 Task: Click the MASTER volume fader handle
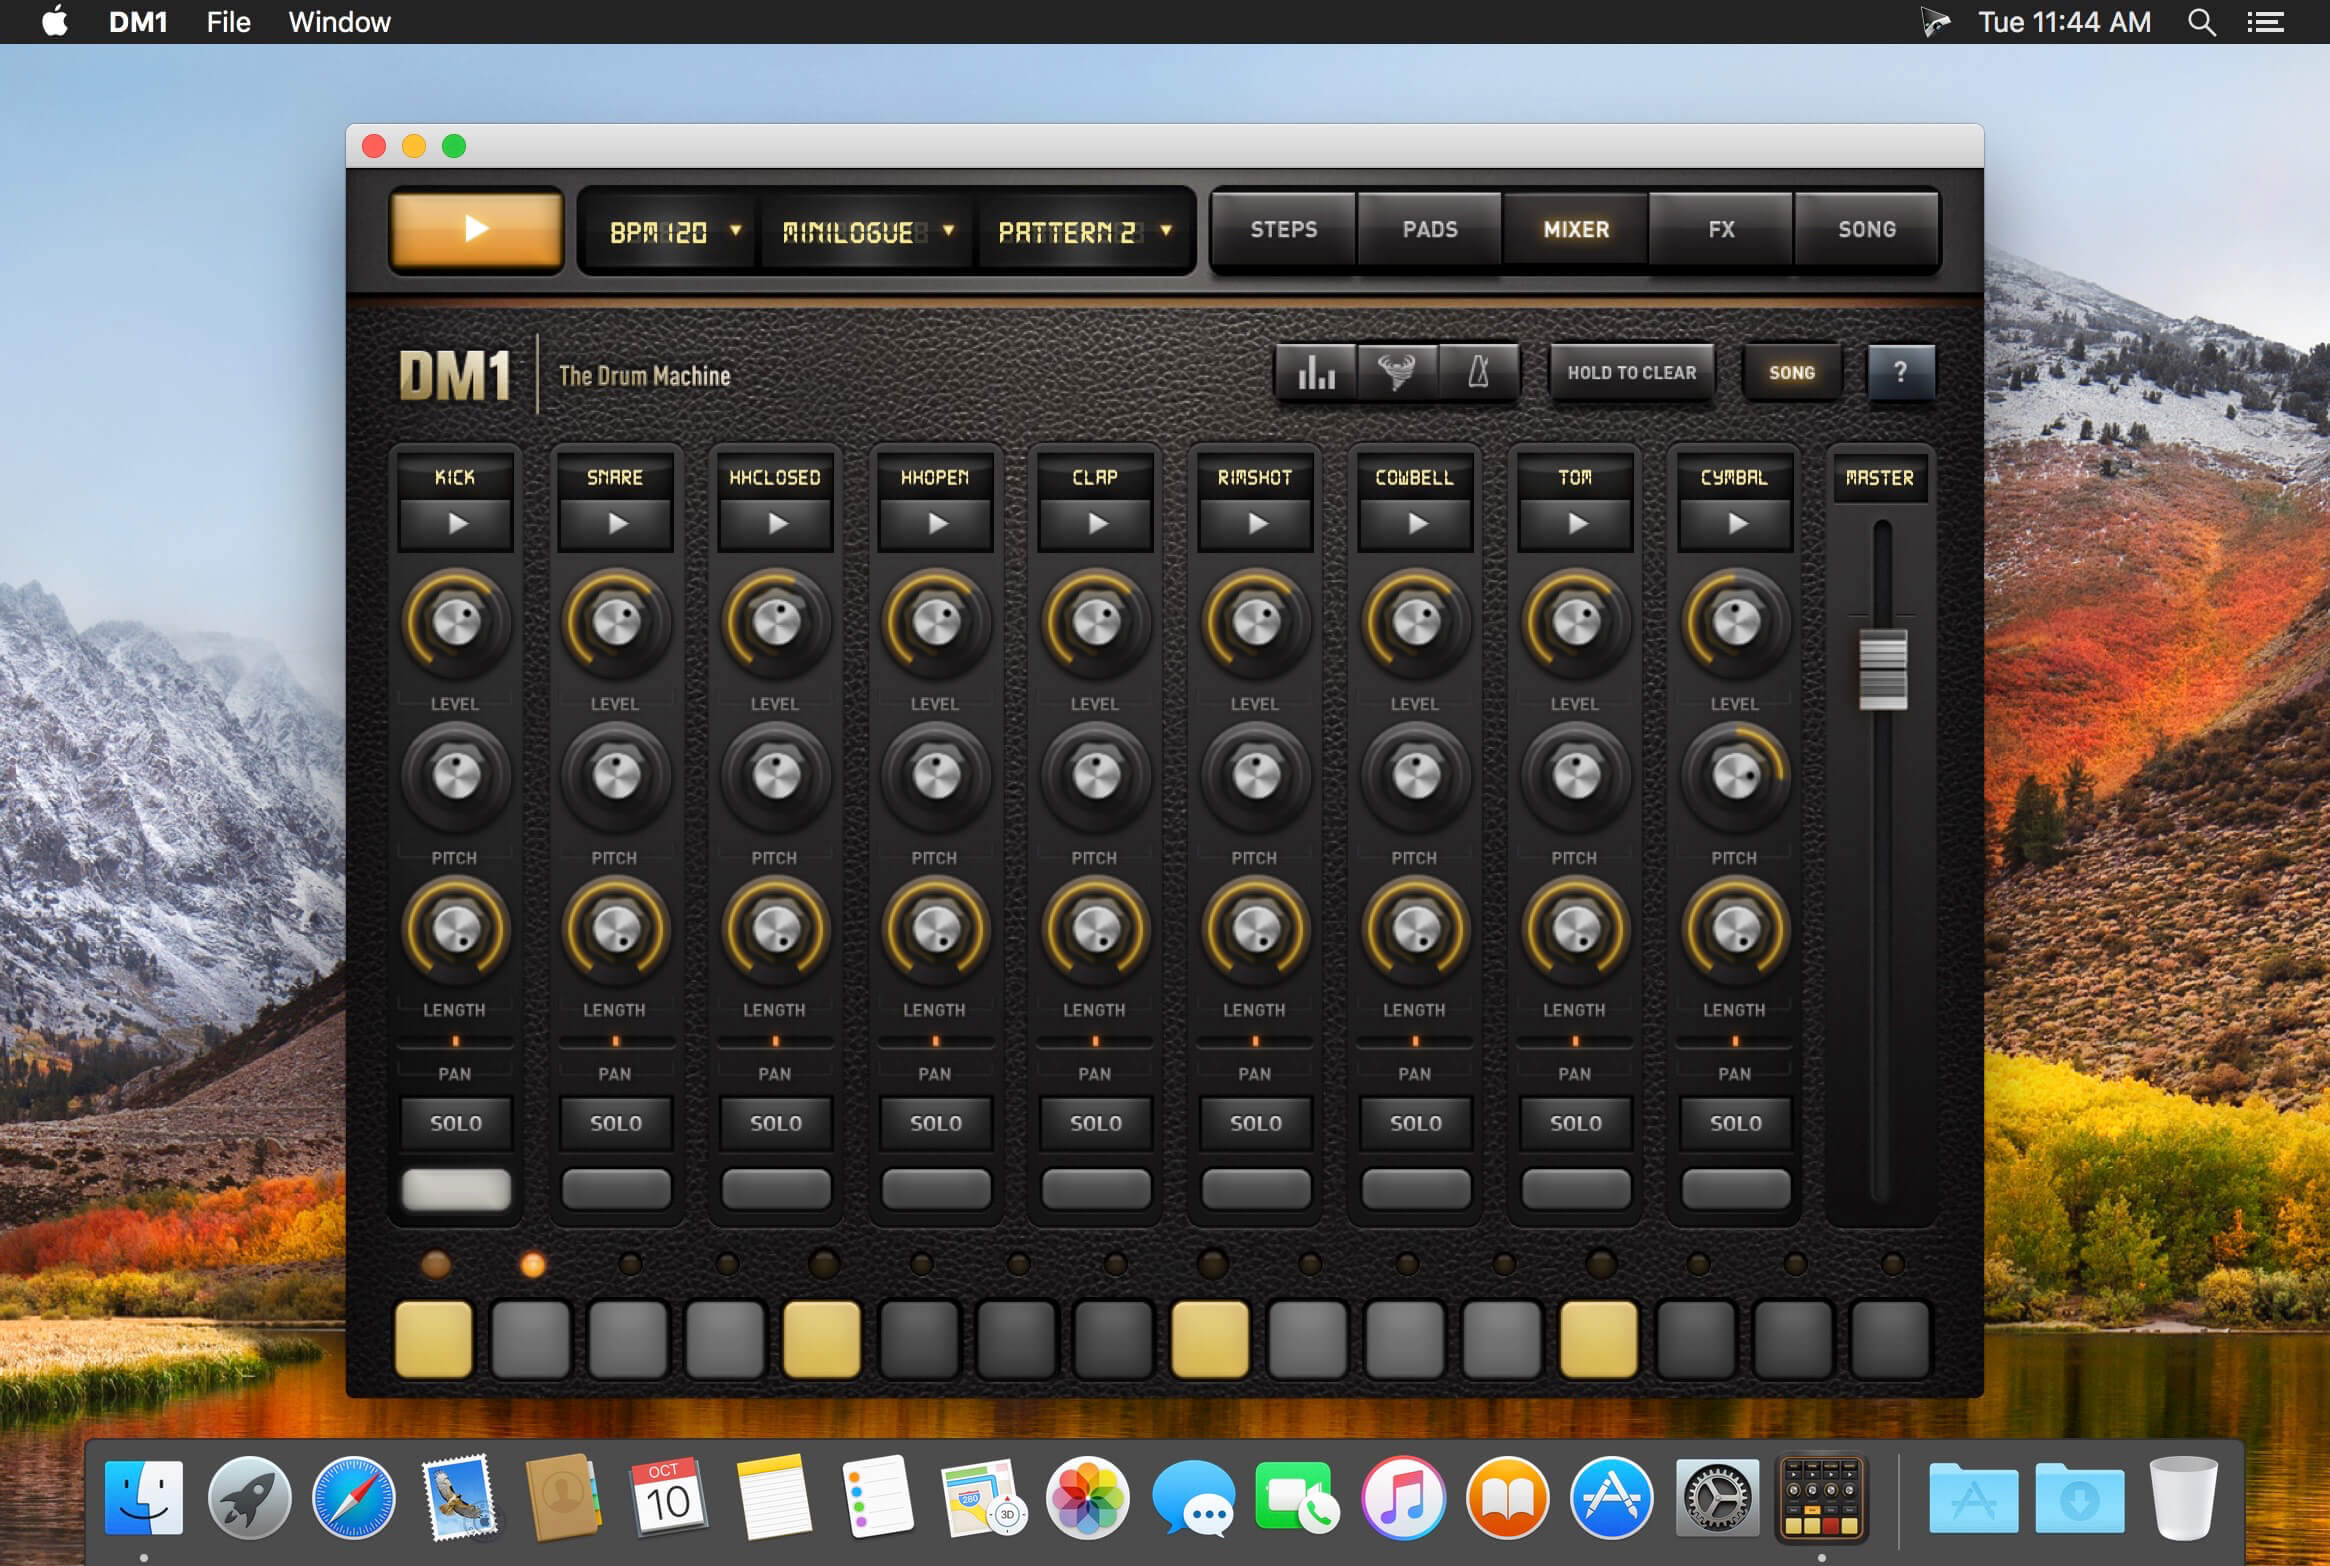(x=1882, y=669)
